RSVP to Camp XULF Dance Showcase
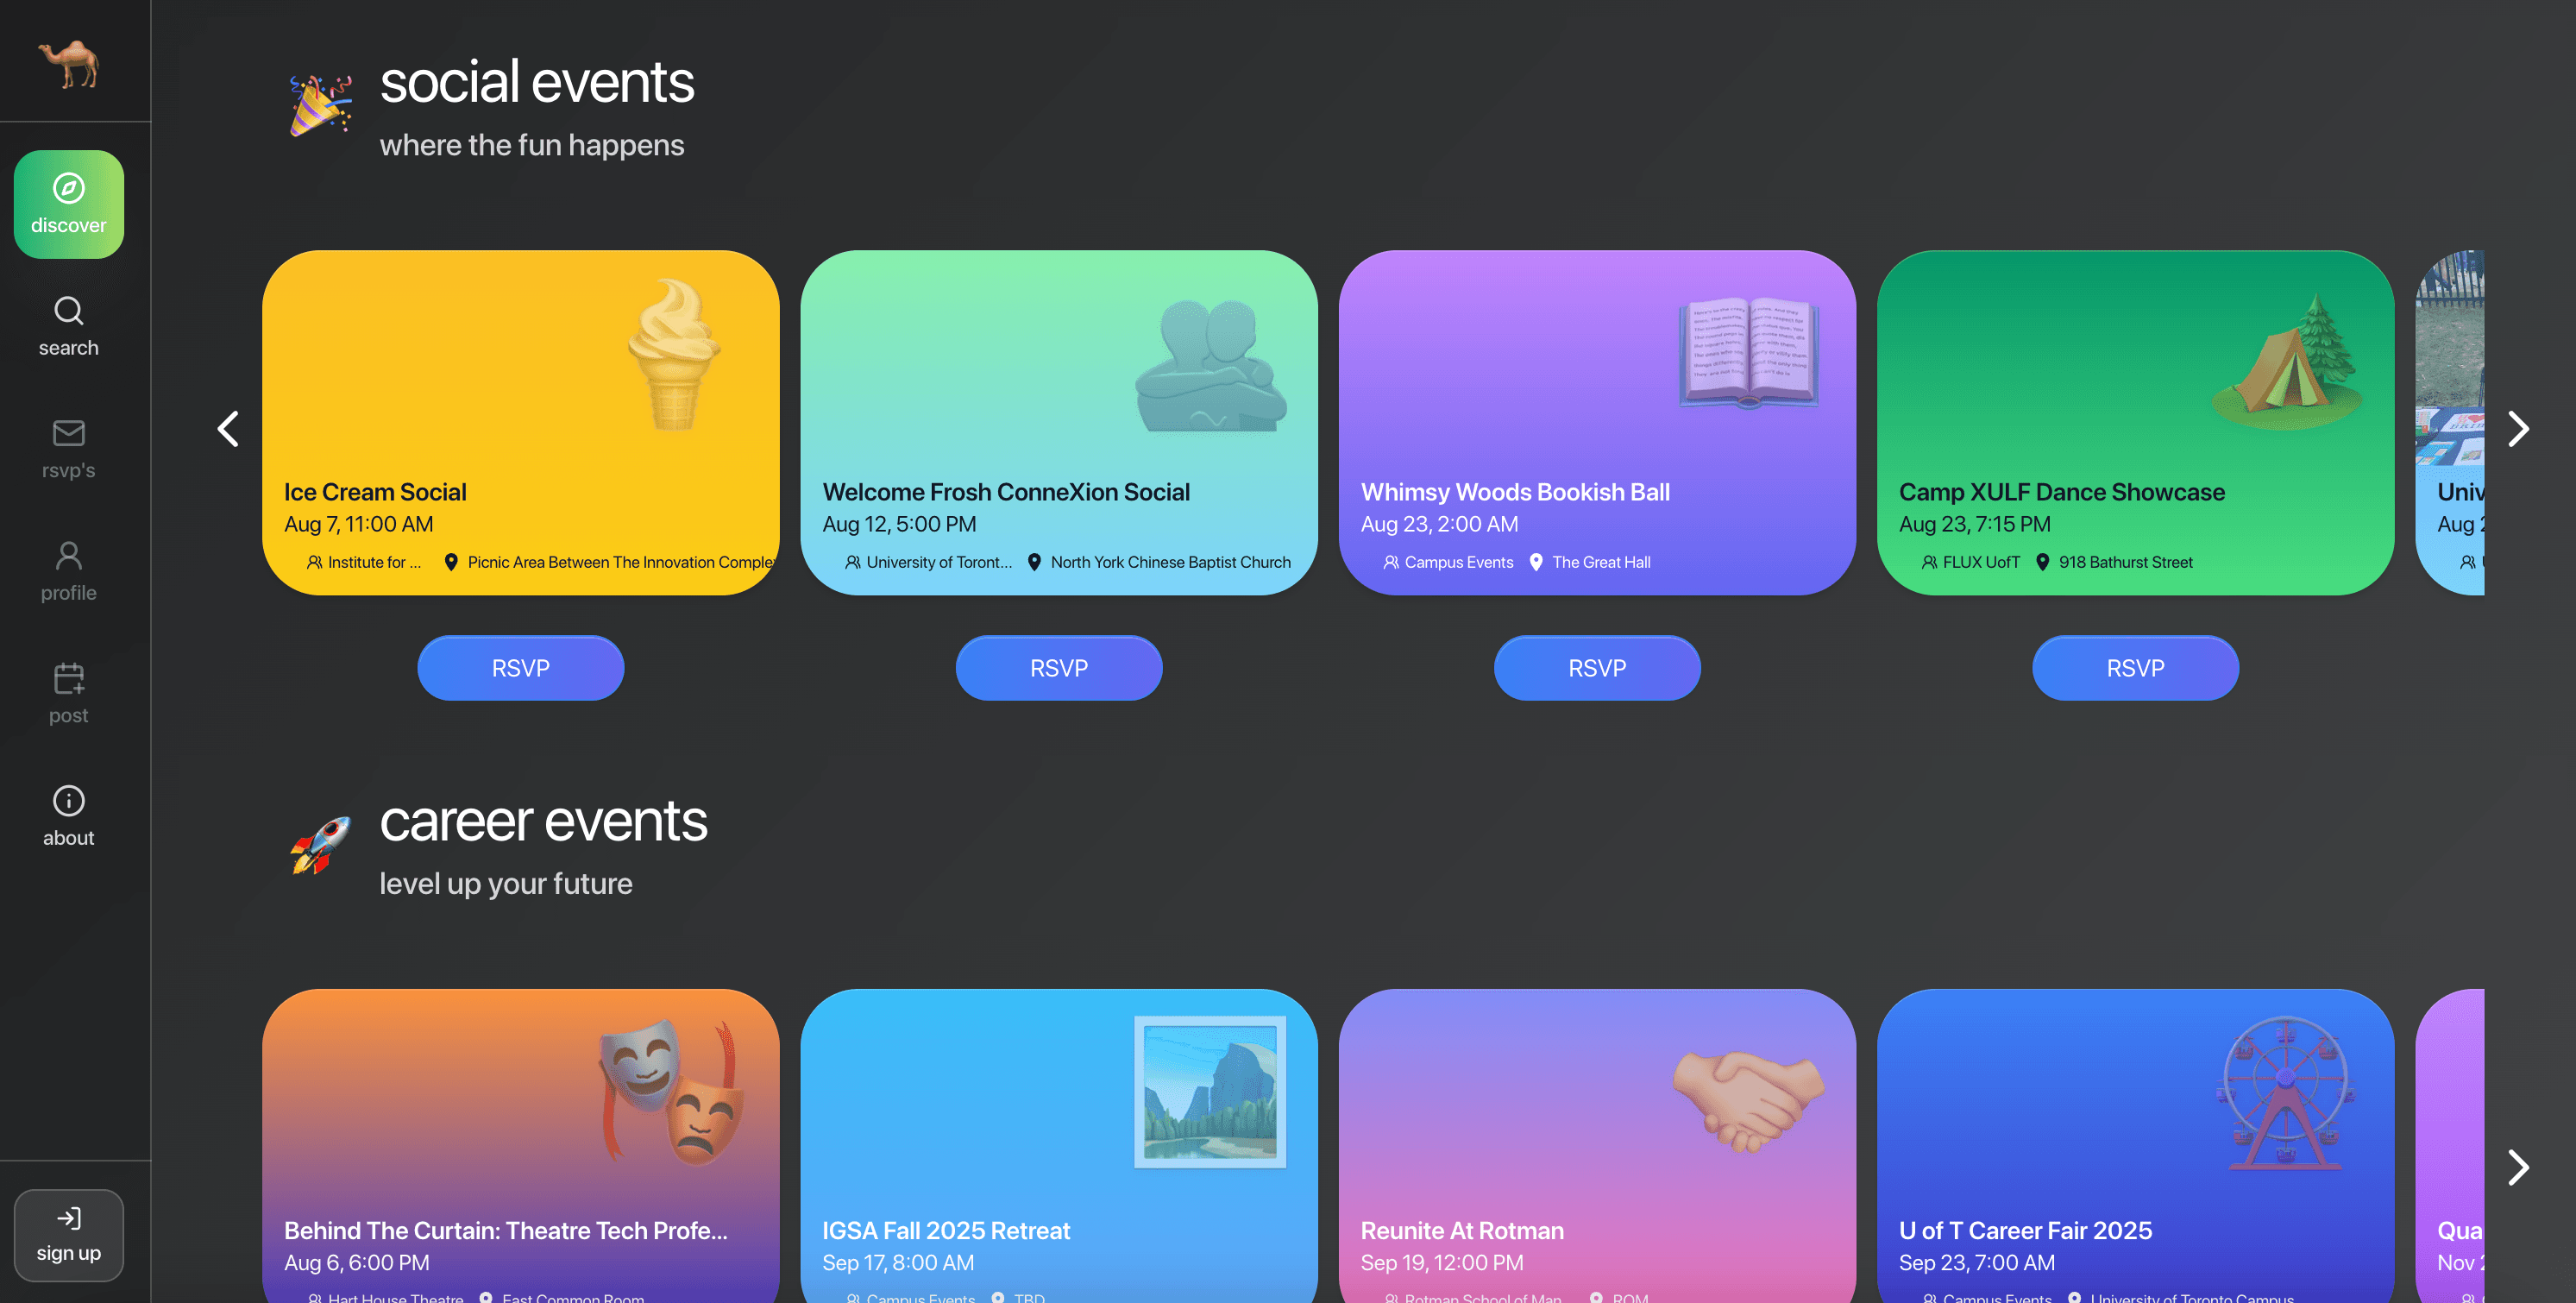This screenshot has width=2576, height=1303. (2135, 668)
